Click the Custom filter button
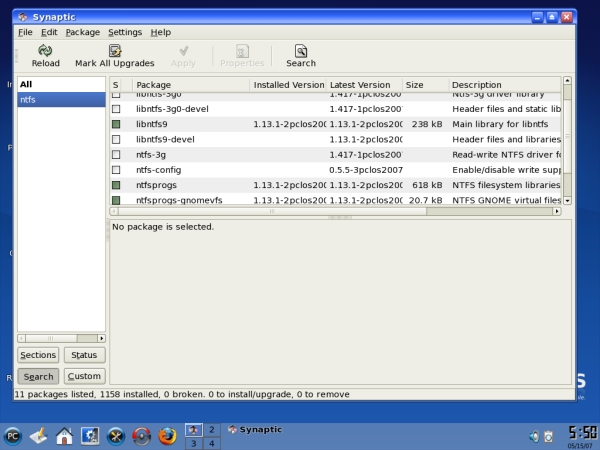The width and height of the screenshot is (600, 450). click(x=84, y=377)
